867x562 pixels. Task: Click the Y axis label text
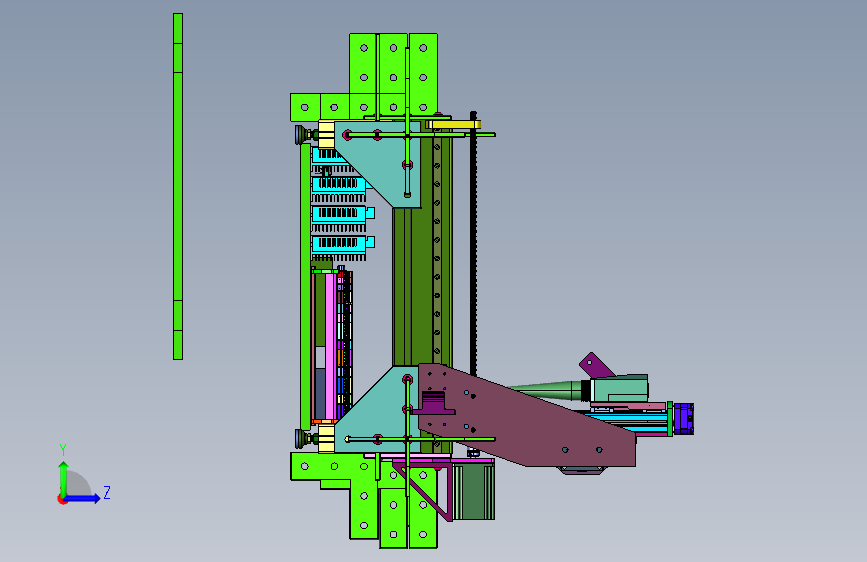coord(63,450)
